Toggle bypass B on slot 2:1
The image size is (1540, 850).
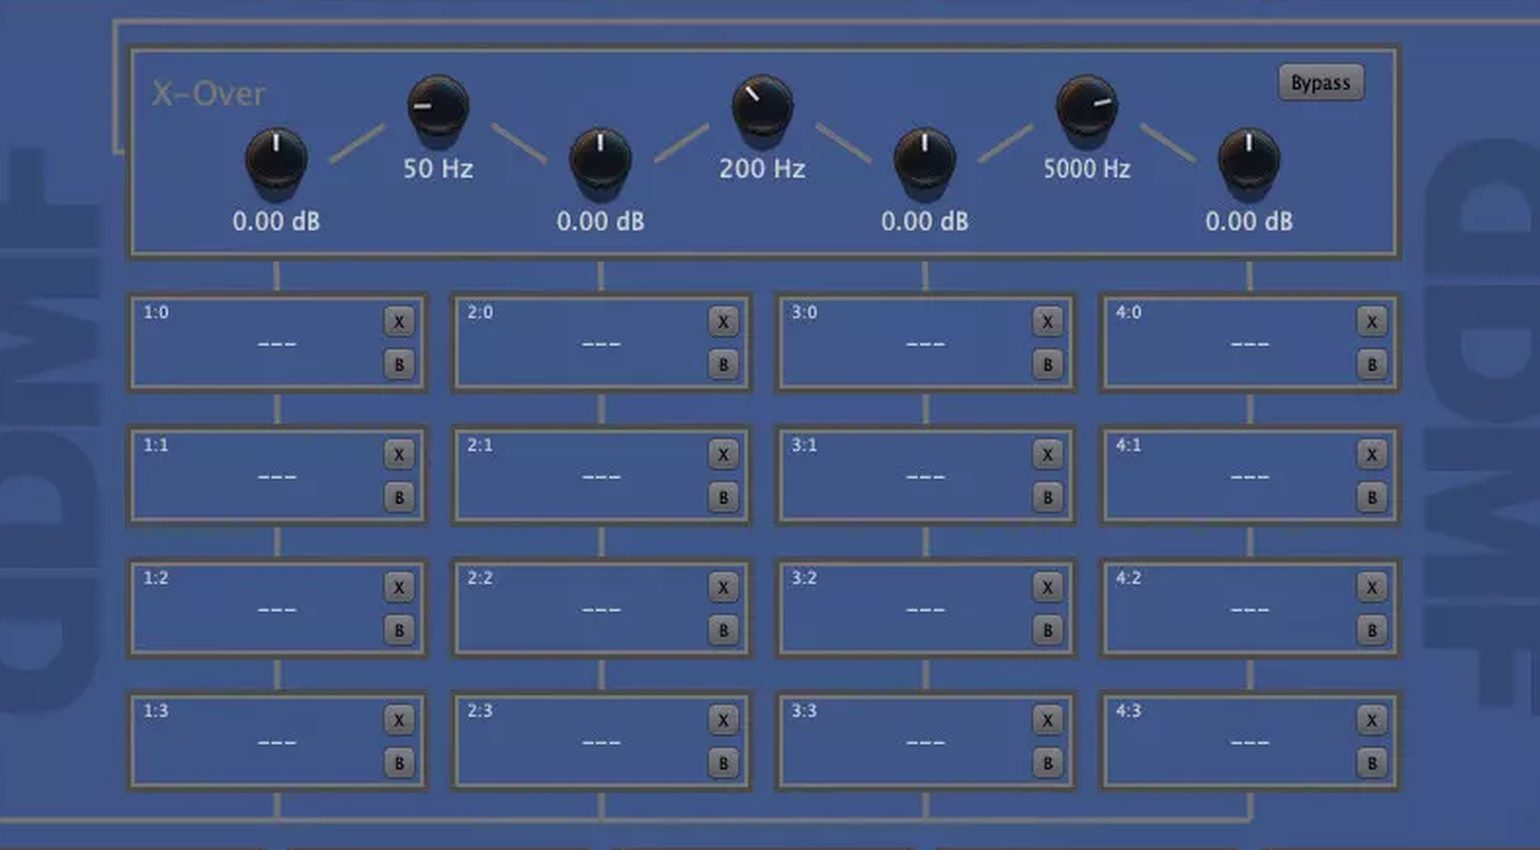pyautogui.click(x=723, y=498)
